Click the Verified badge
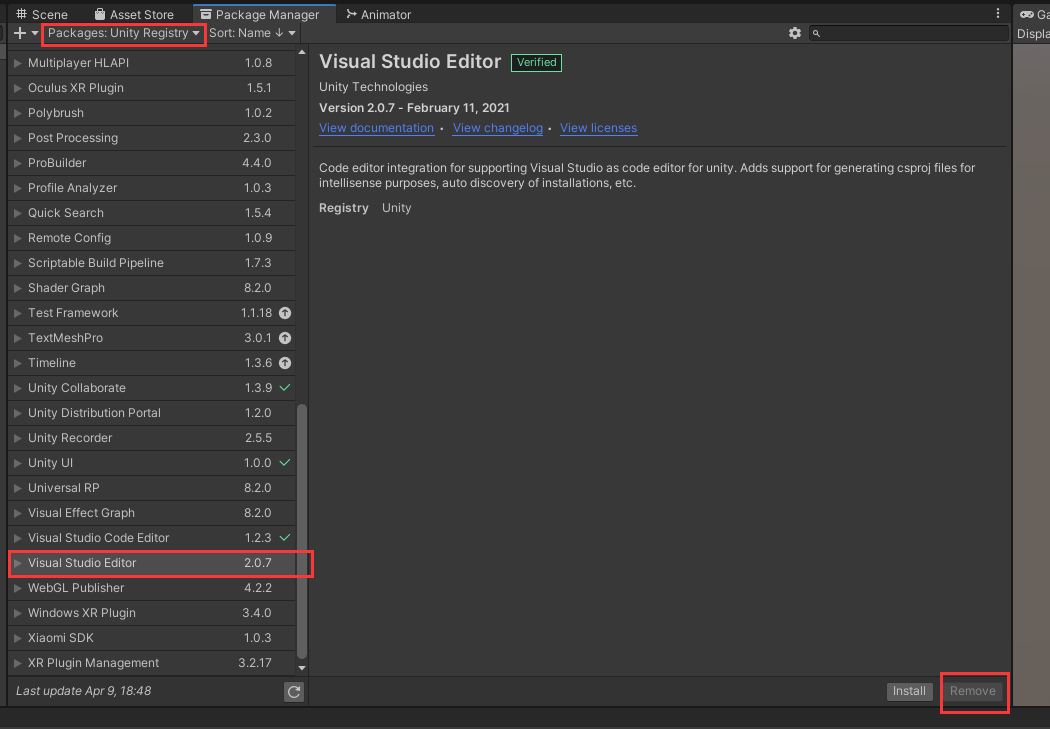The image size is (1050, 729). 536,62
